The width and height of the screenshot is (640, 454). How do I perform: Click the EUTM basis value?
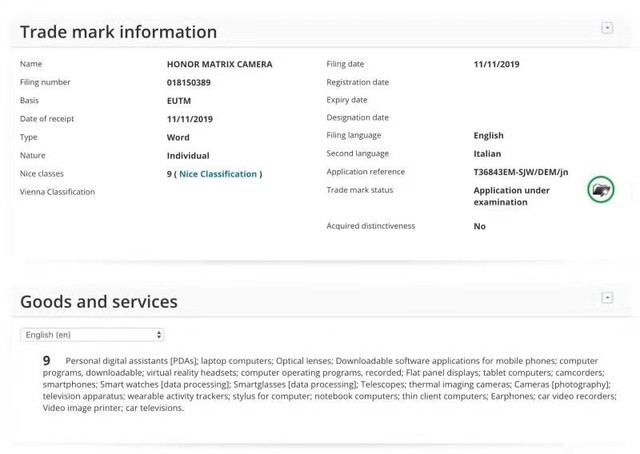[x=179, y=101]
